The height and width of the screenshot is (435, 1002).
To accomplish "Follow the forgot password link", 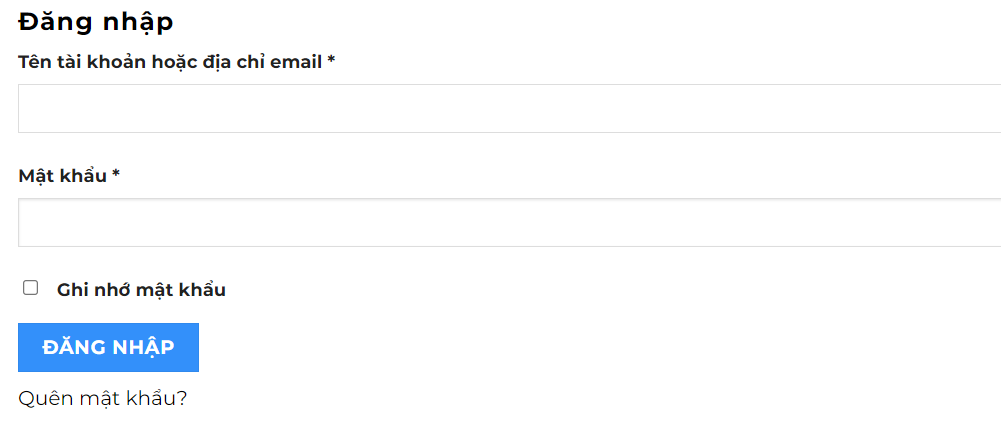I will coord(103,398).
